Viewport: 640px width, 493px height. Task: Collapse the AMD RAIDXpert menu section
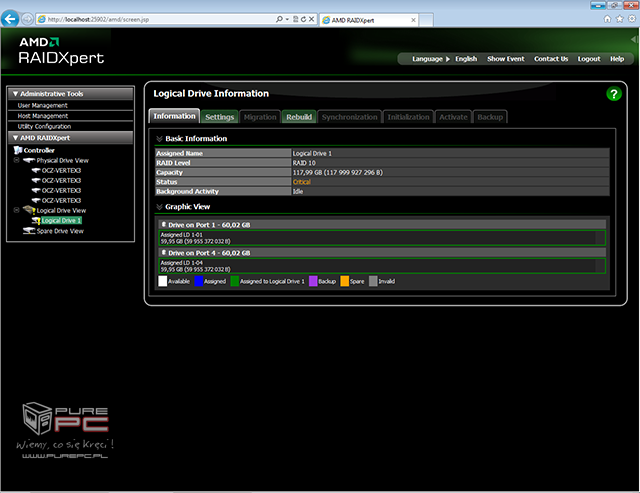[x=15, y=138]
